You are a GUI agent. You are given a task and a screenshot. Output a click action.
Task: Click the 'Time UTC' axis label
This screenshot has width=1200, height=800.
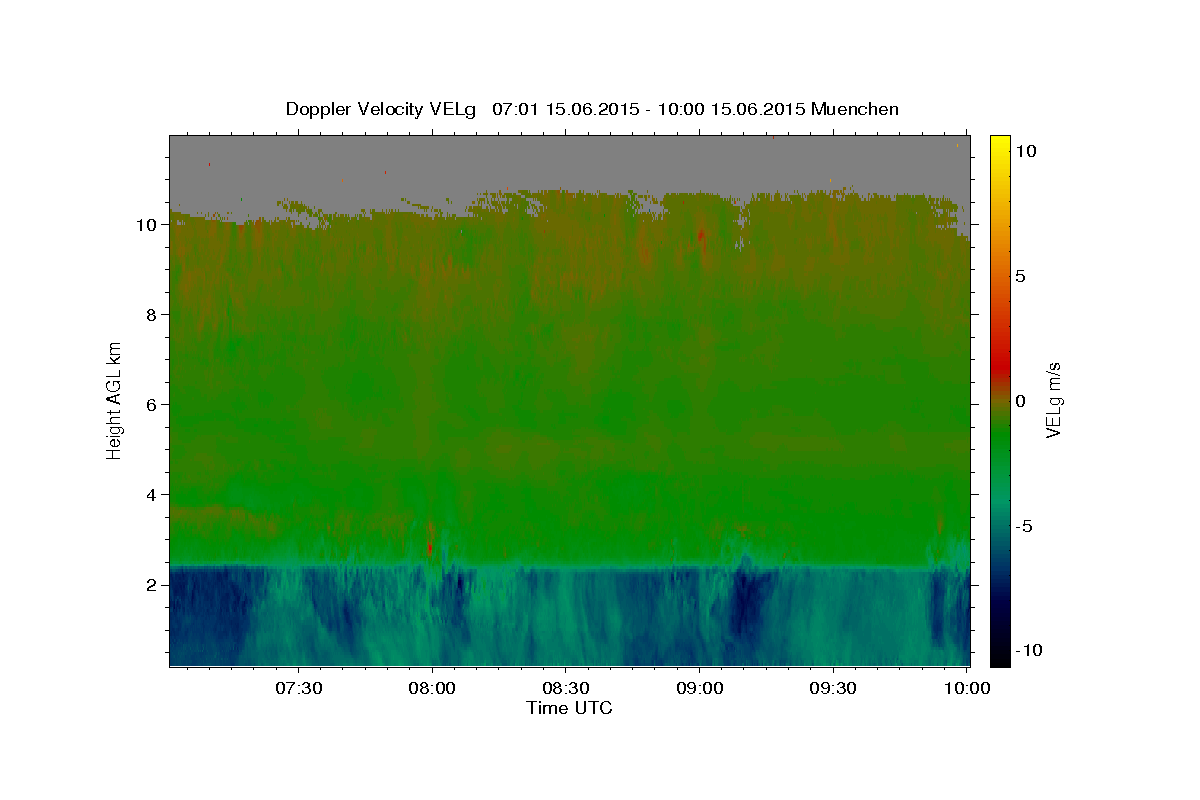[x=569, y=708]
